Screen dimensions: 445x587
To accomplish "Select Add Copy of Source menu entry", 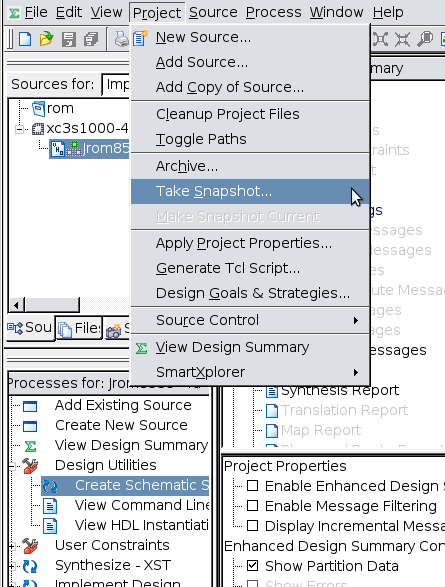I will coord(250,88).
